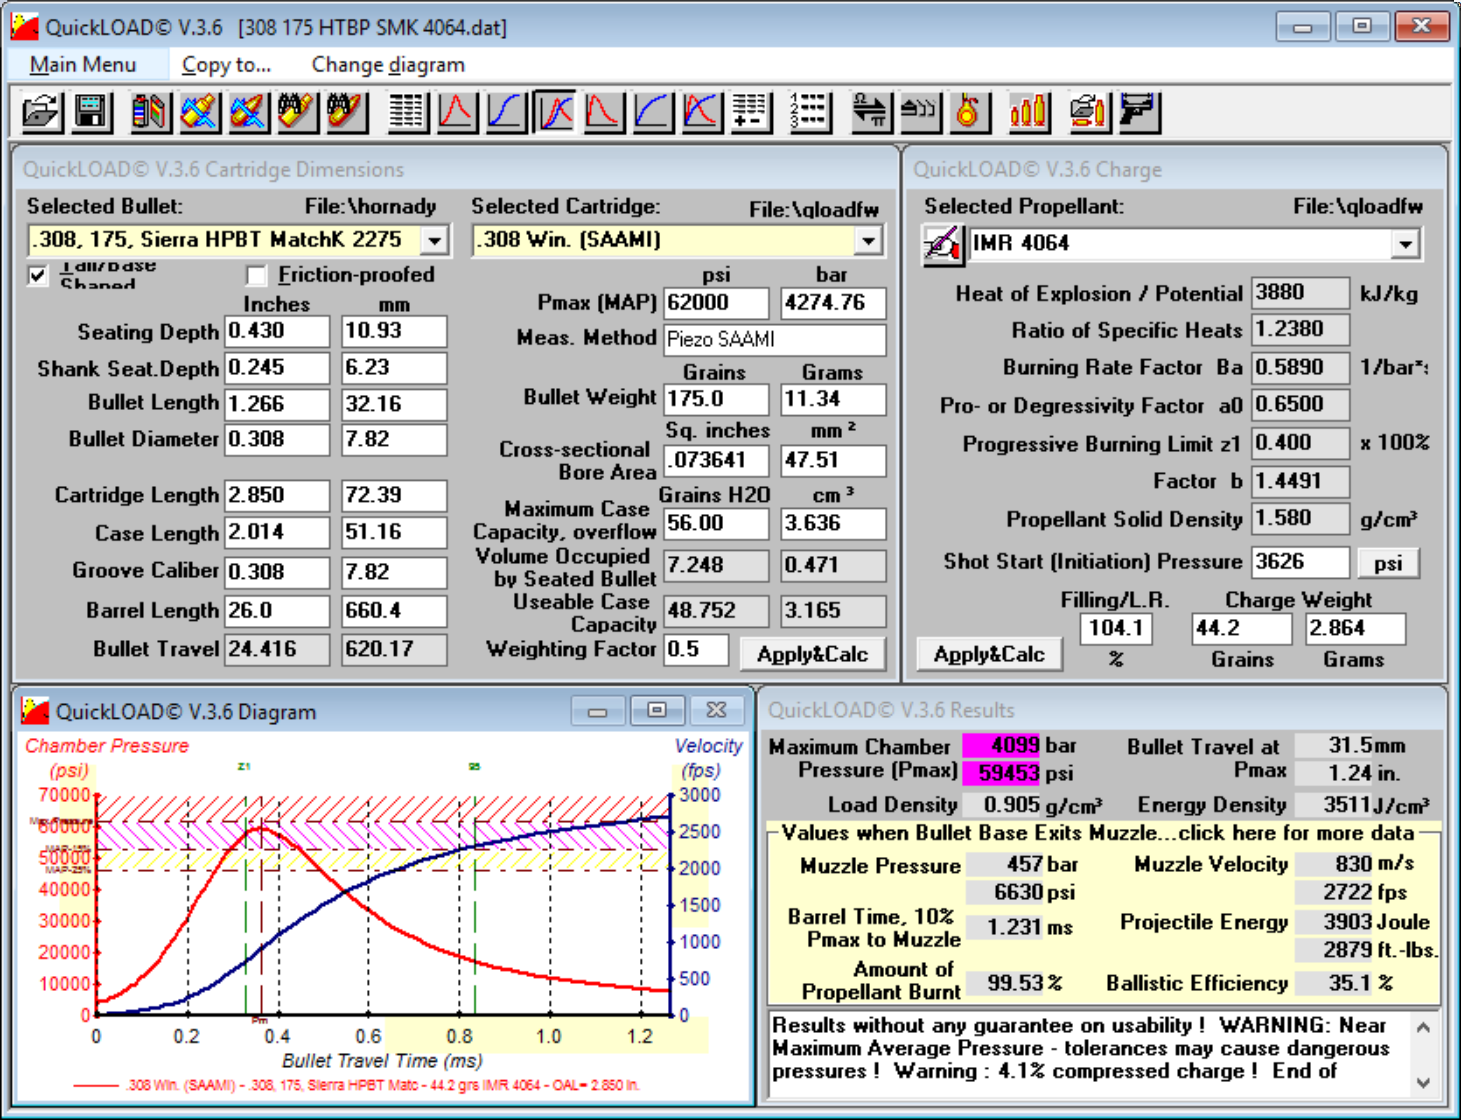The width and height of the screenshot is (1461, 1120).
Task: Click the propellant edit icon beside IMR 4064
Action: [942, 244]
